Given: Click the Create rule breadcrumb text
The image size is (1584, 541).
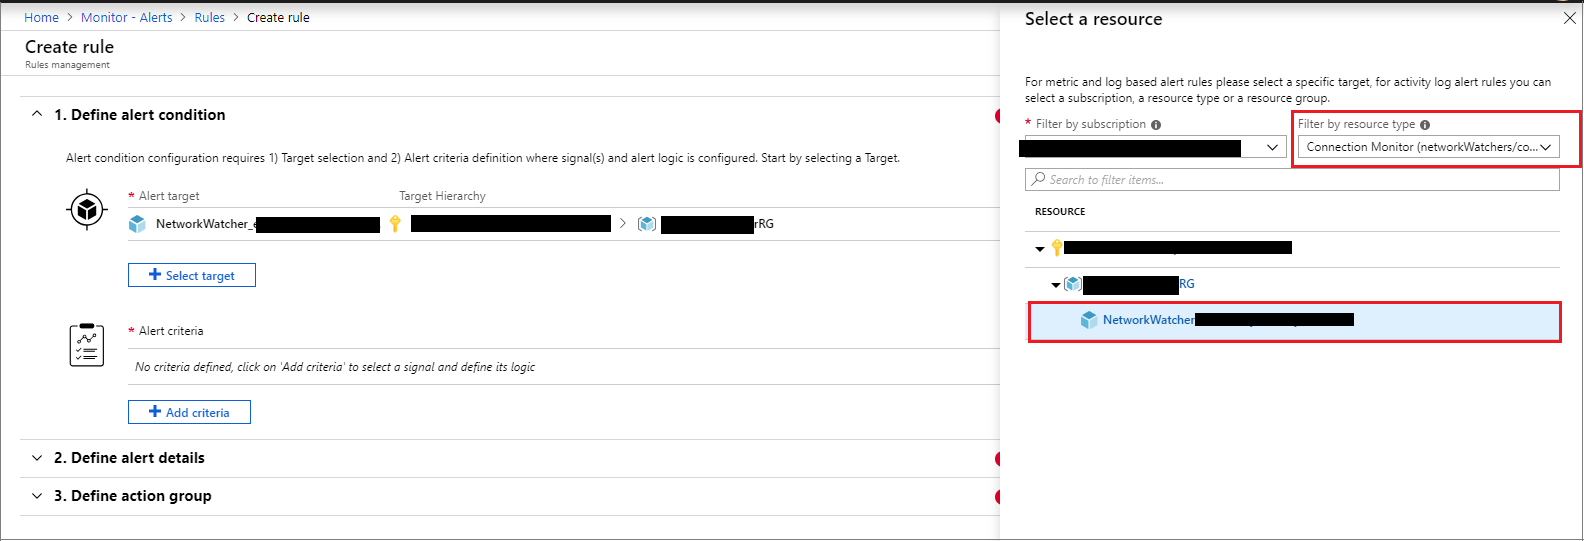Looking at the screenshot, I should click(x=278, y=18).
